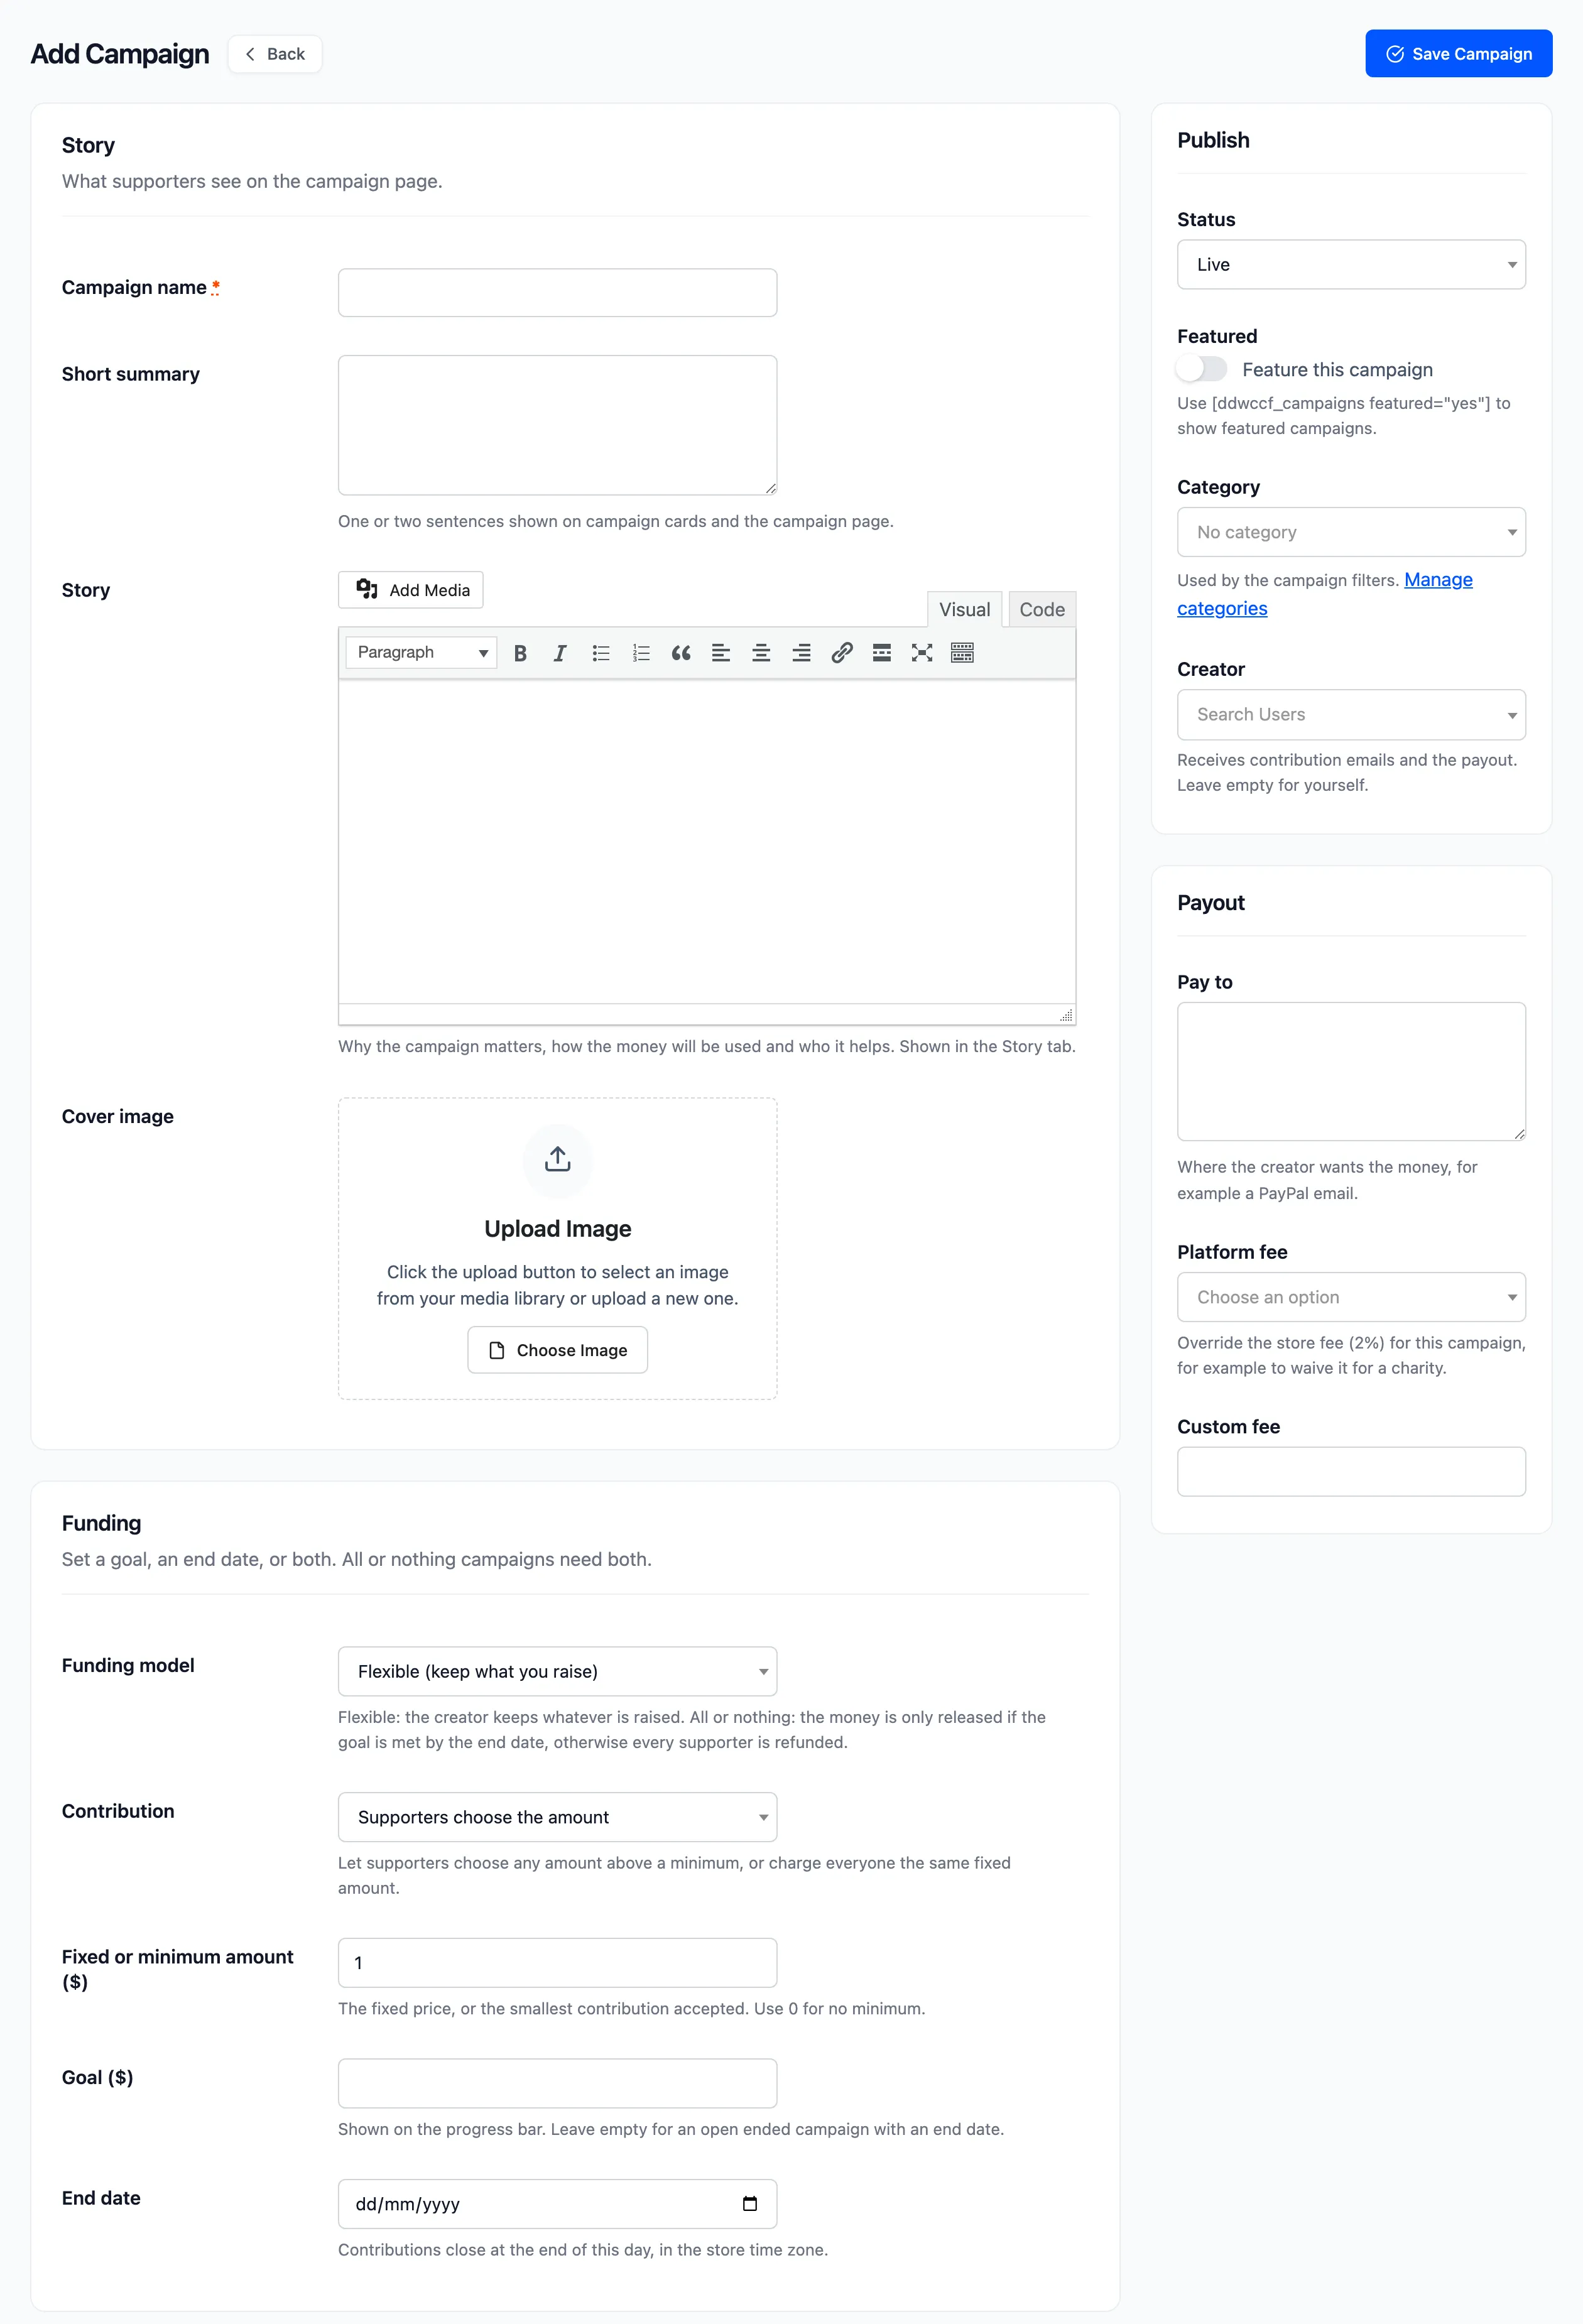Click the Save Campaign button
Image resolution: width=1583 pixels, height=2324 pixels.
(1458, 54)
